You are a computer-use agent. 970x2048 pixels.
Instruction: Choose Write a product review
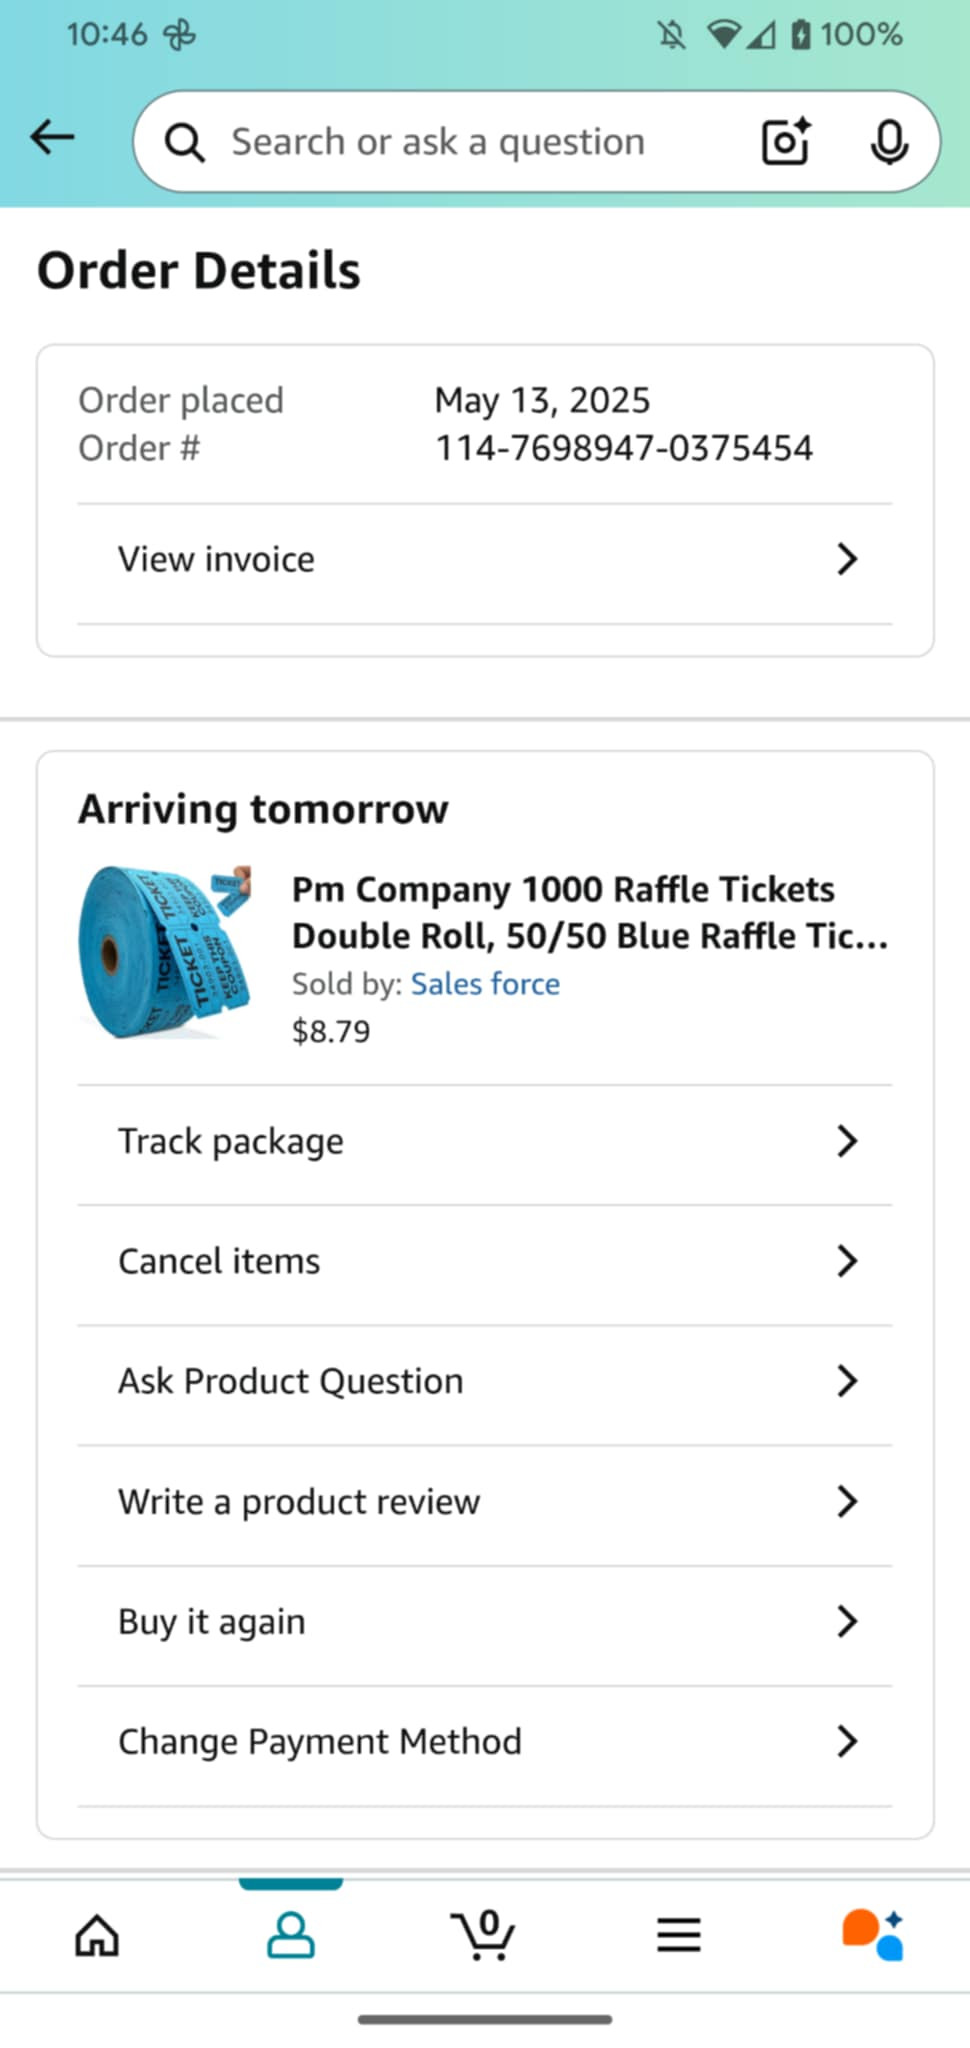coord(299,1501)
